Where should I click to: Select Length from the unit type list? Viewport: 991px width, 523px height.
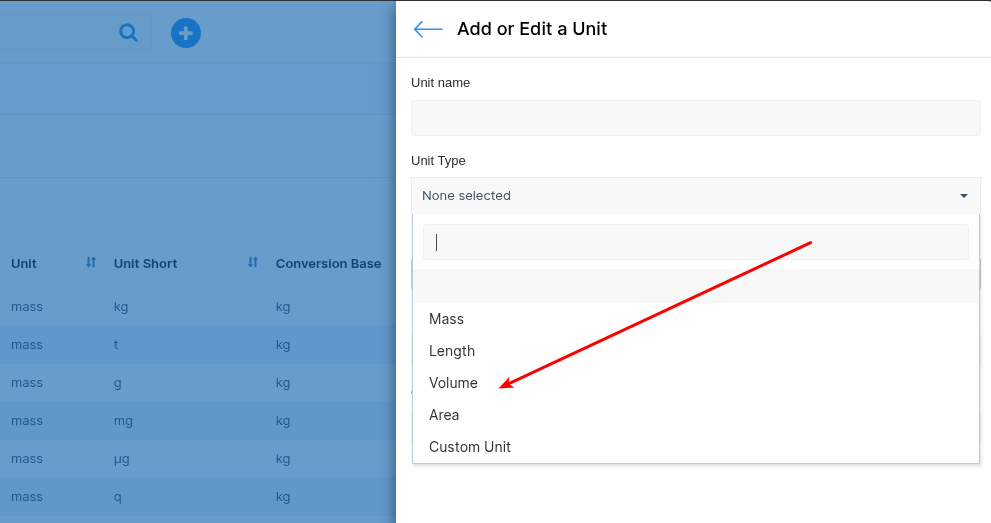point(452,351)
